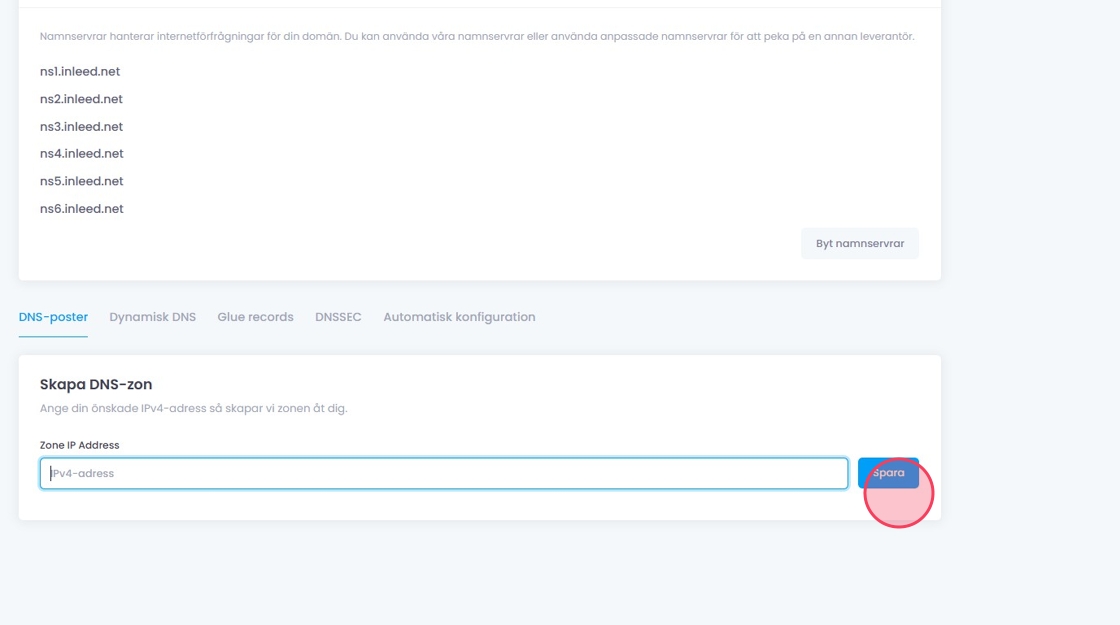1120x625 pixels.
Task: Select the ns6.inleed.net nameserver entry
Action: click(81, 209)
